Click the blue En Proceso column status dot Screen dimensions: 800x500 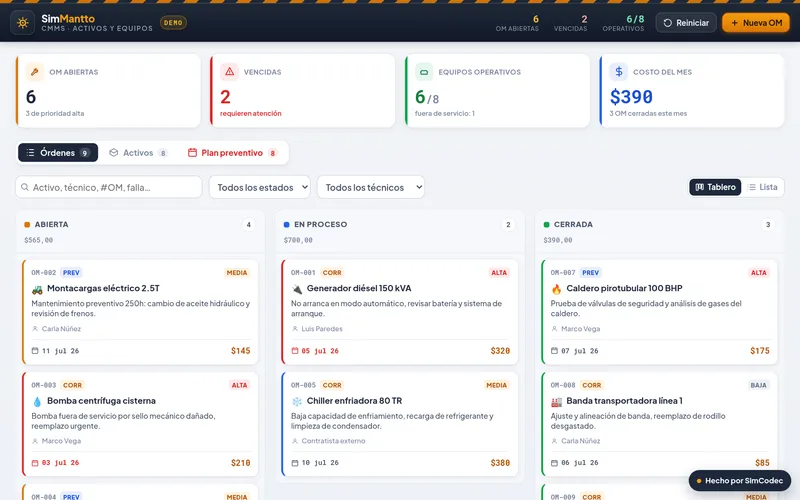pos(287,224)
